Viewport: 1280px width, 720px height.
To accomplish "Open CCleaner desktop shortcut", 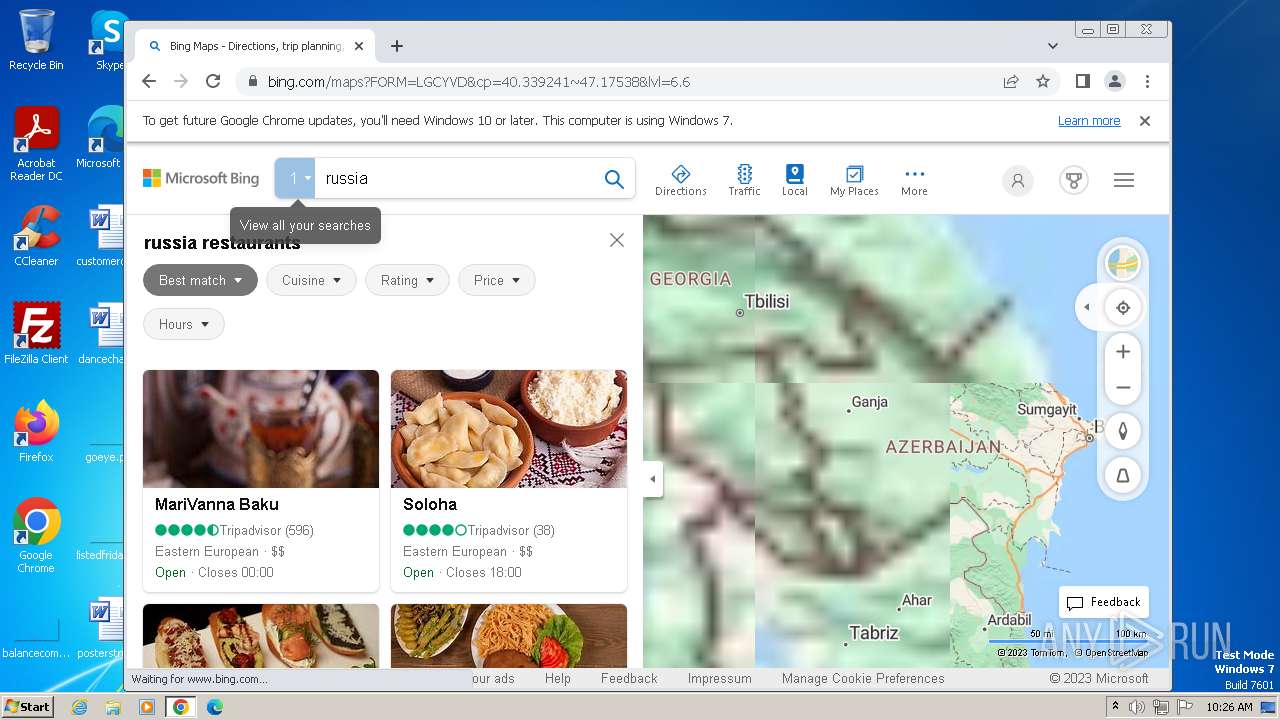I will click(36, 236).
